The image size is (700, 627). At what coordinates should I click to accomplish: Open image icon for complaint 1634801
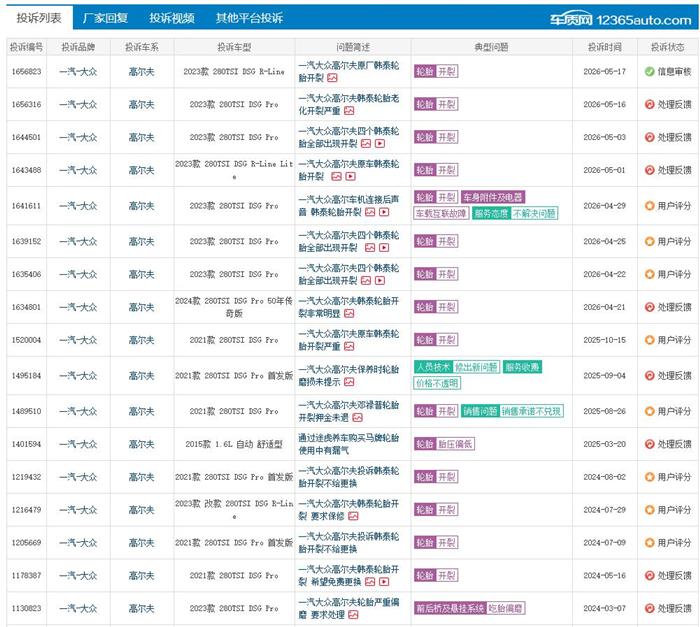(349, 314)
